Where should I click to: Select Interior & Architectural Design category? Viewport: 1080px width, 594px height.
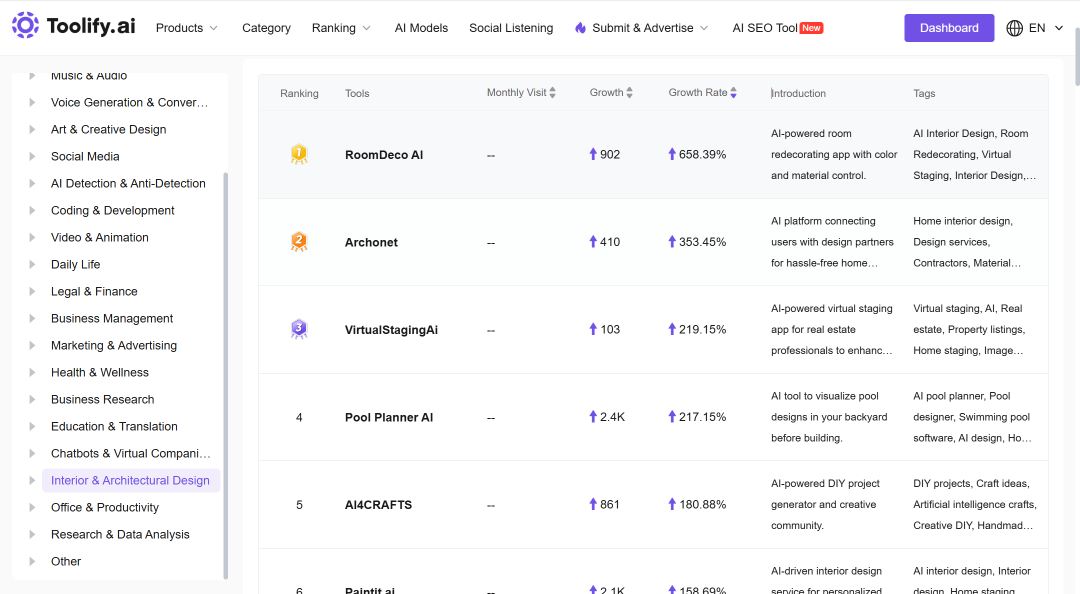(x=130, y=480)
